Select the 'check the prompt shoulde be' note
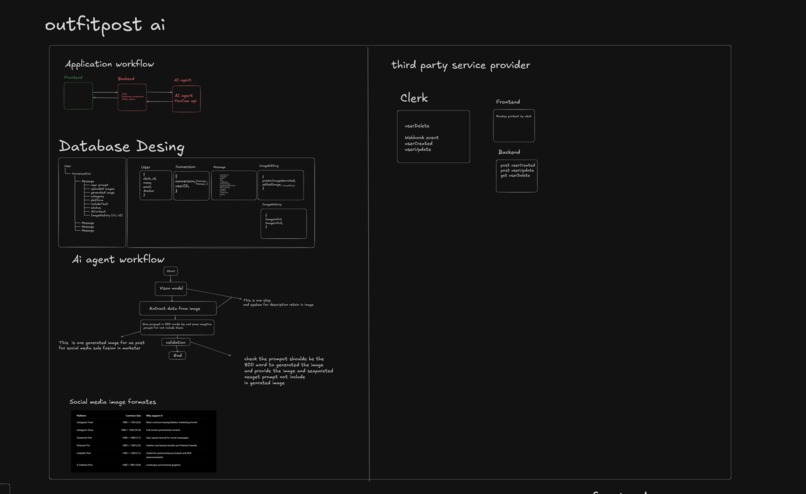Screen dimensions: 806x494 288,371
